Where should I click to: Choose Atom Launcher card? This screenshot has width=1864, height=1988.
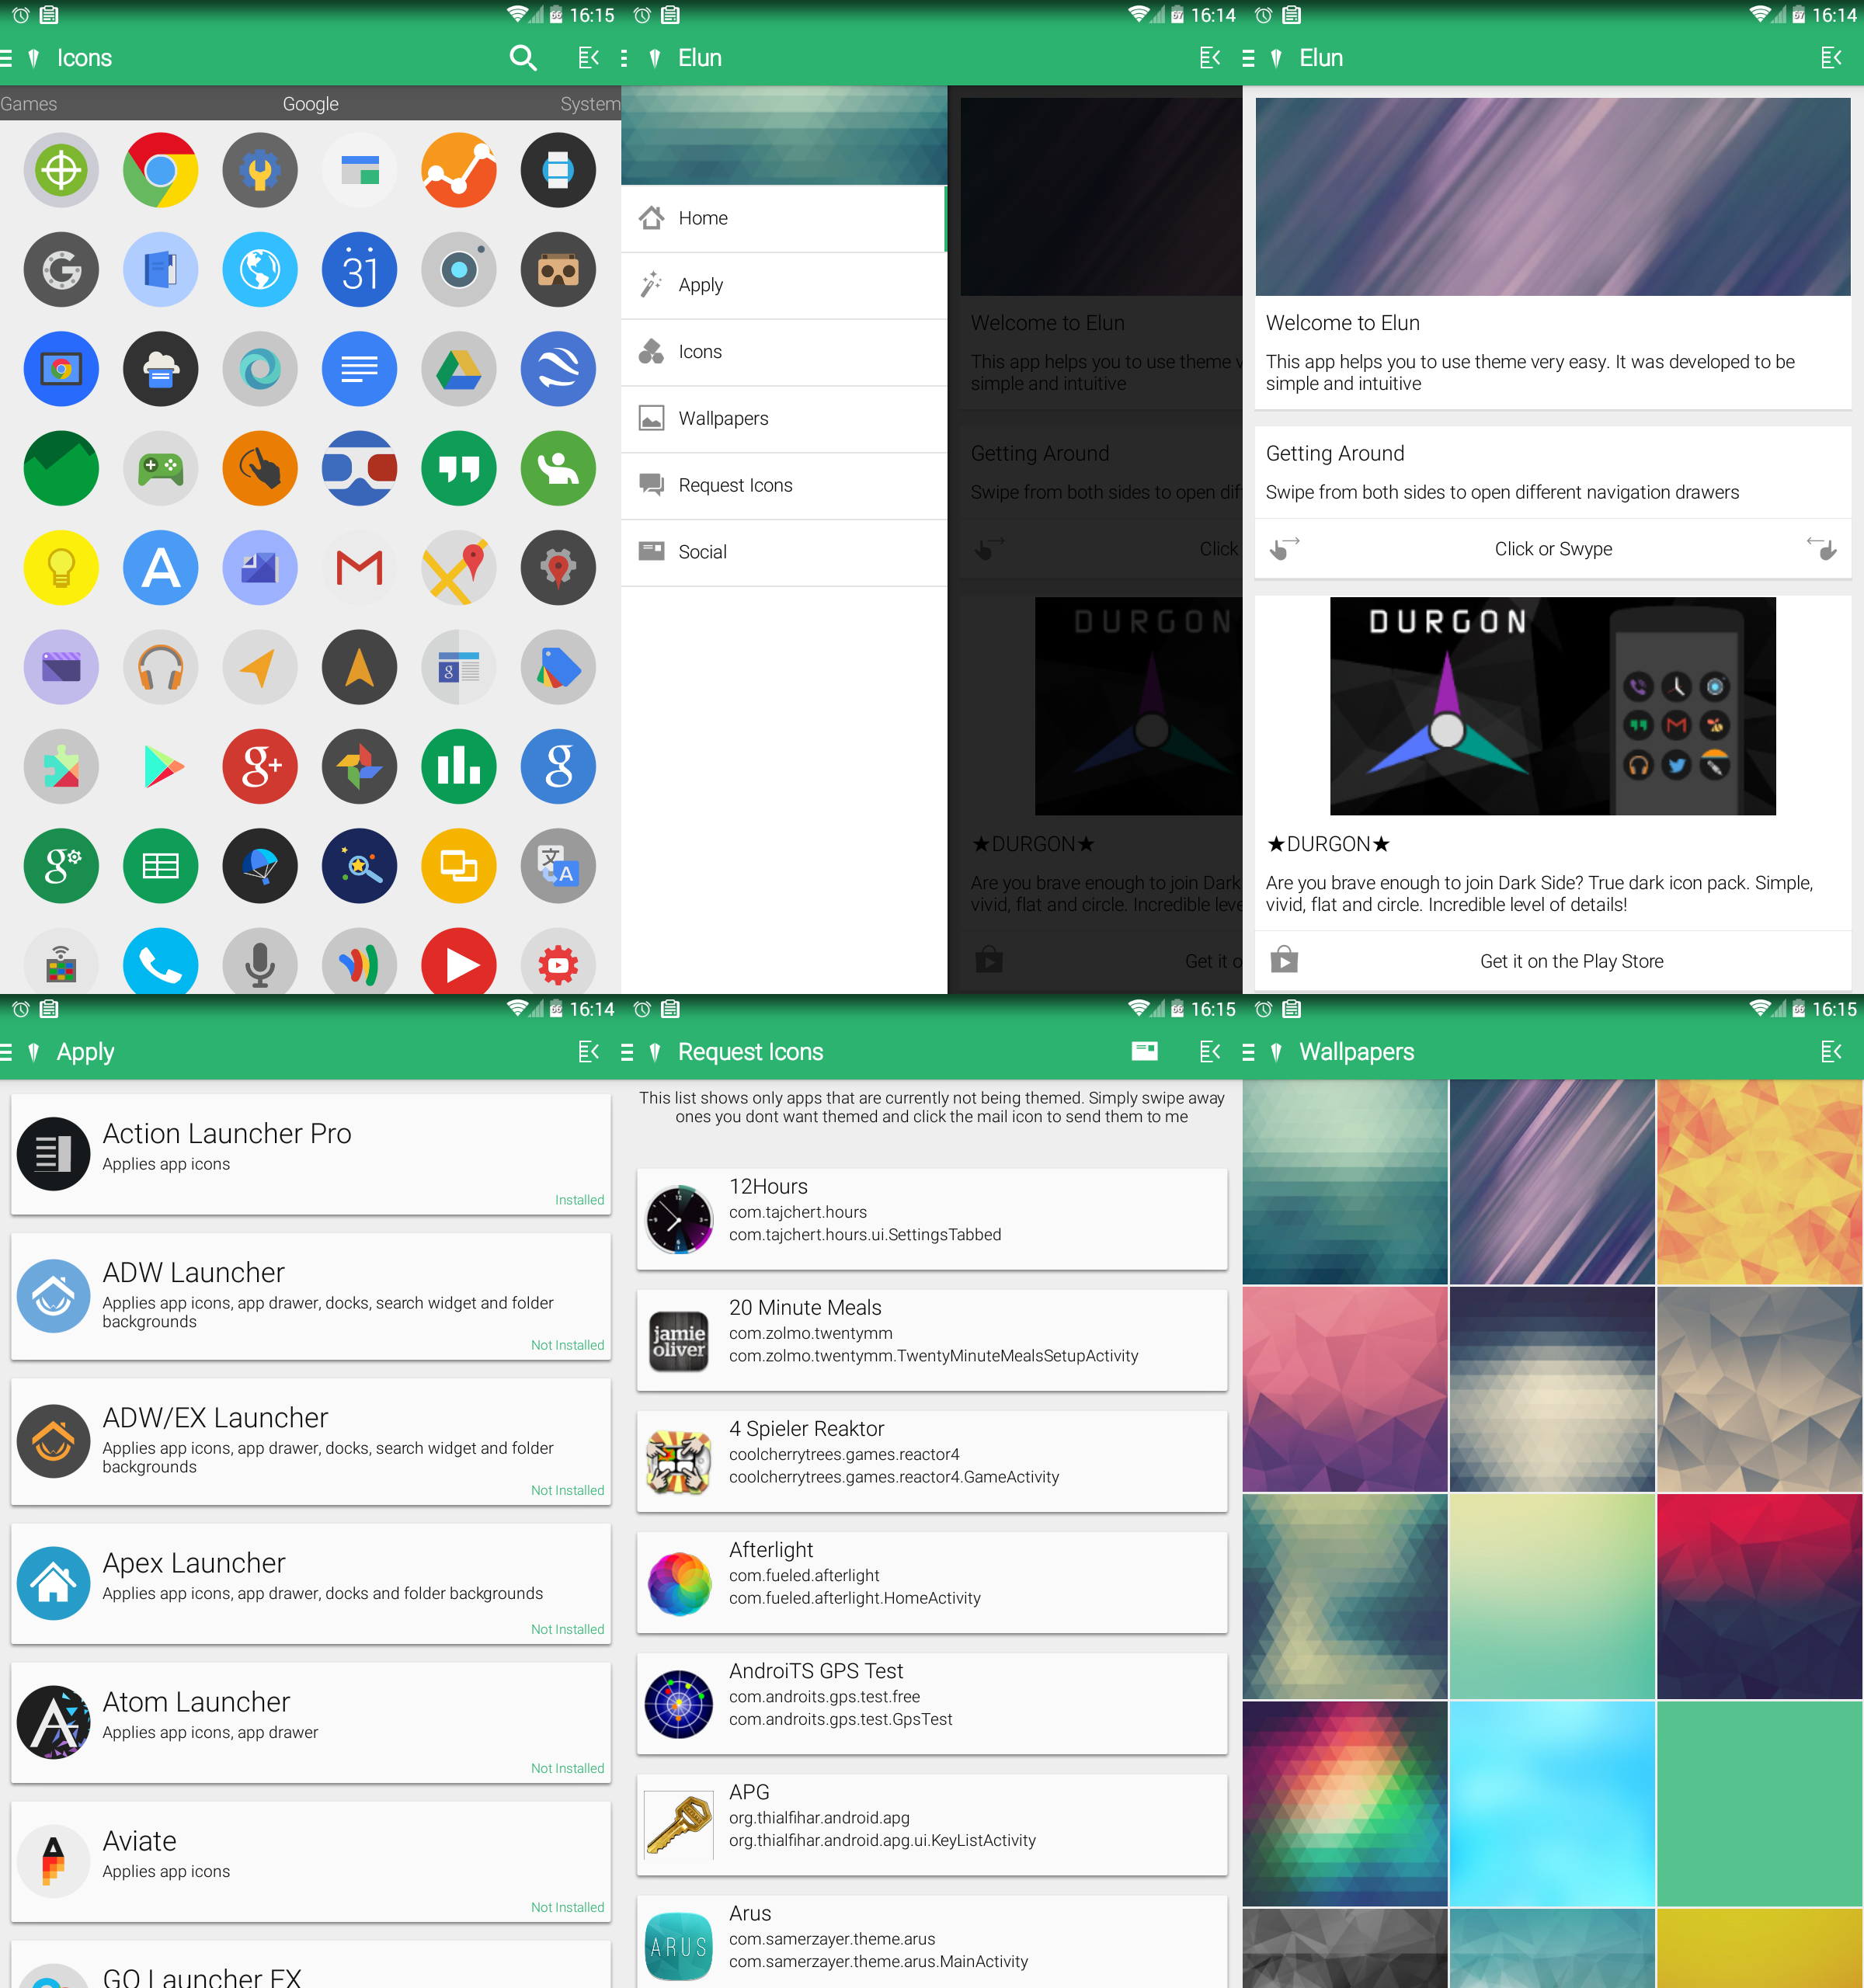click(x=310, y=1722)
